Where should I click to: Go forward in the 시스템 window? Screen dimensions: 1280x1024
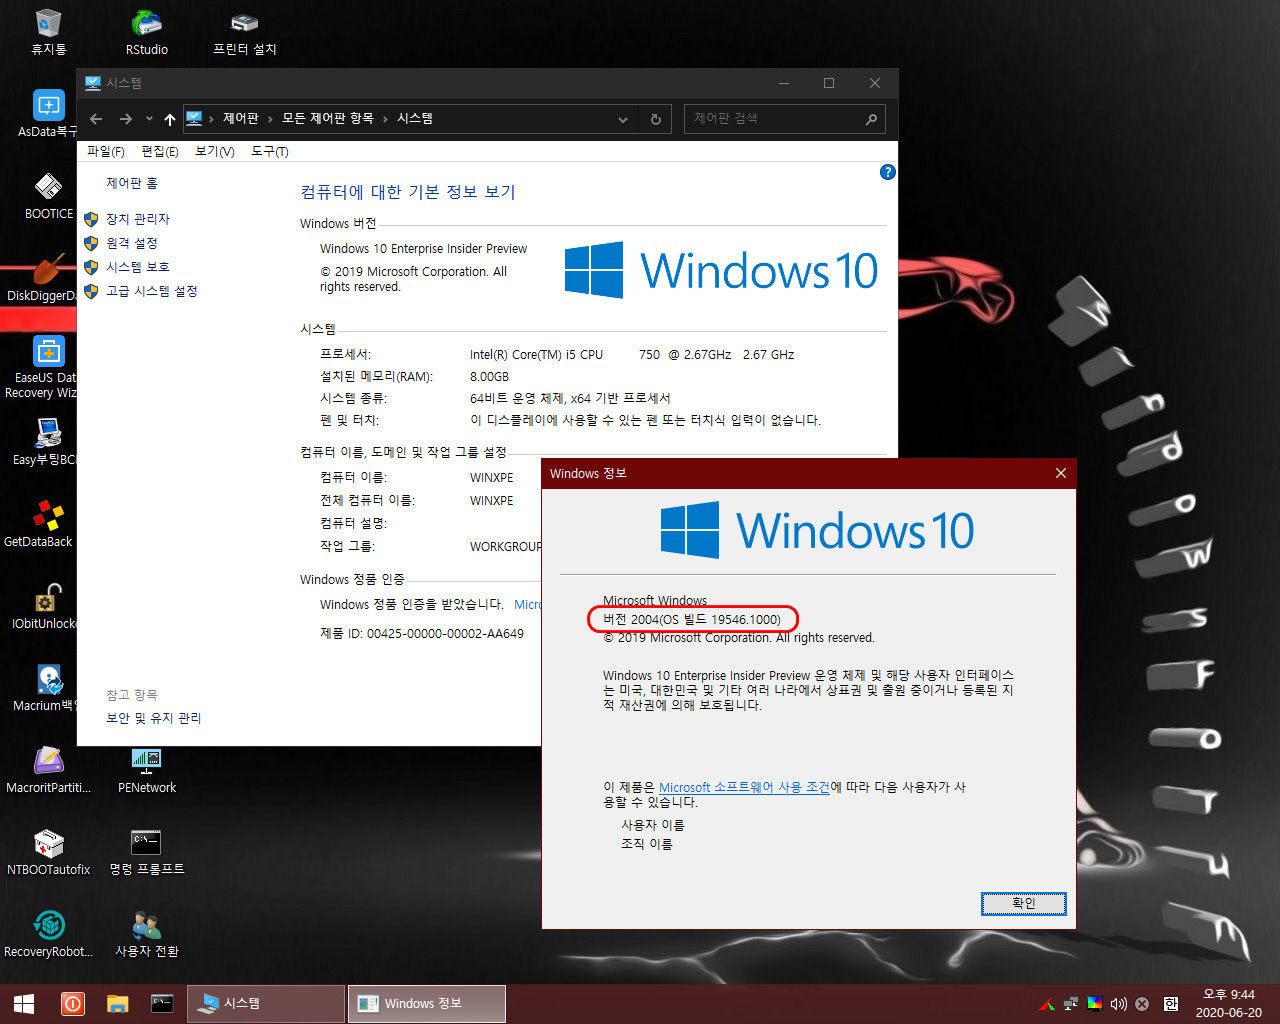(125, 119)
